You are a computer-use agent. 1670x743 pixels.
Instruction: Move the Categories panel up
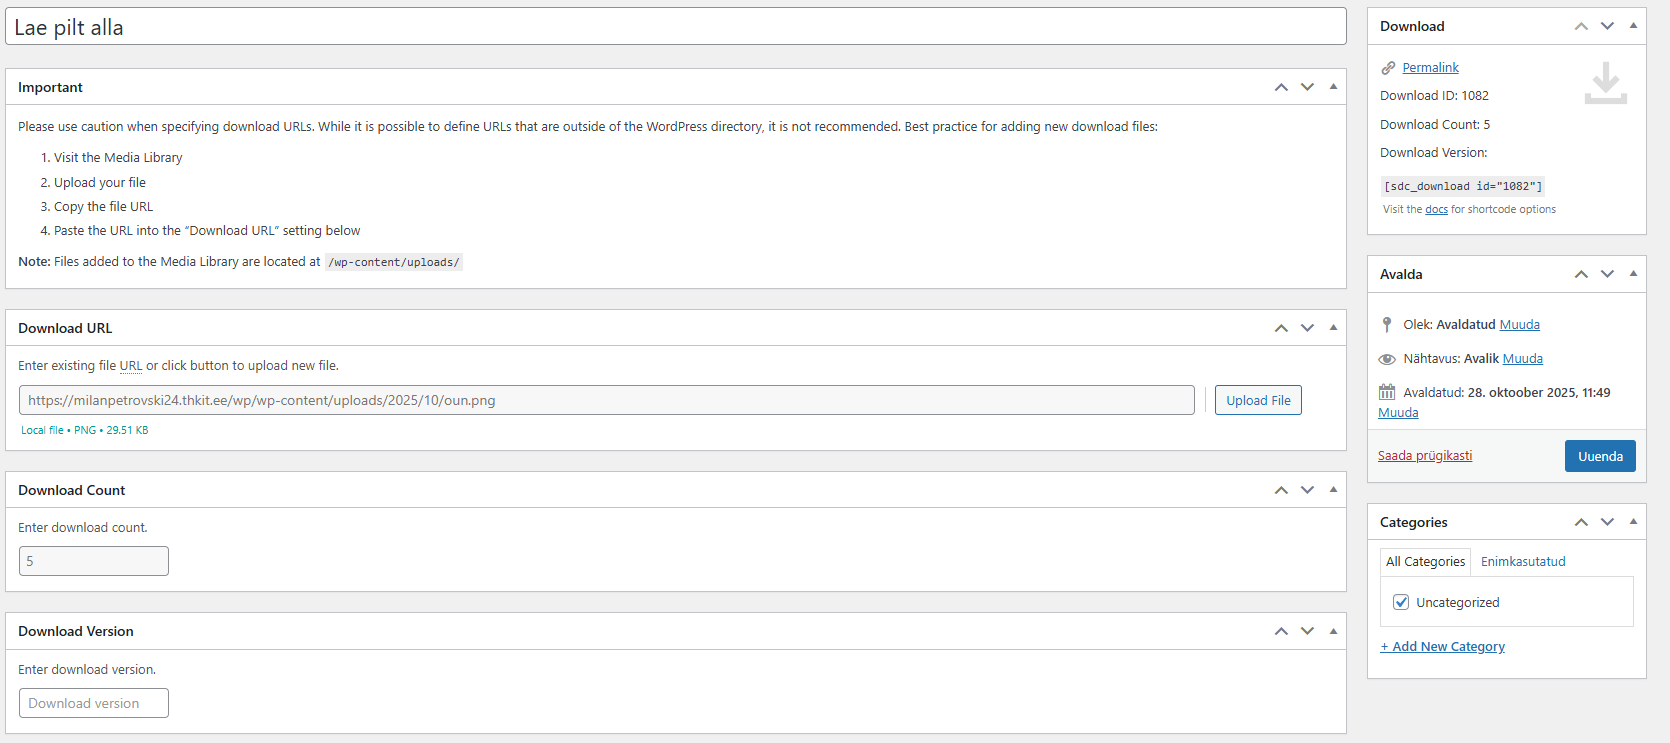pyautogui.click(x=1581, y=522)
